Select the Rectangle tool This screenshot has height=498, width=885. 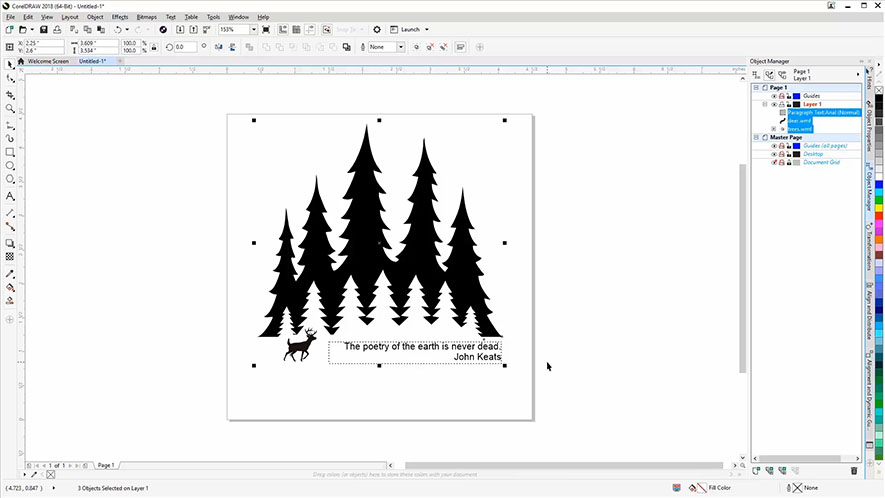10,152
